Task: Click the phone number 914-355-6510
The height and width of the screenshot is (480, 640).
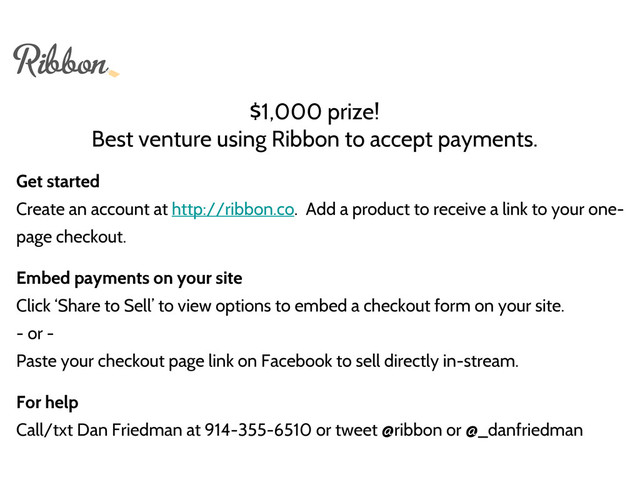Action: [257, 431]
